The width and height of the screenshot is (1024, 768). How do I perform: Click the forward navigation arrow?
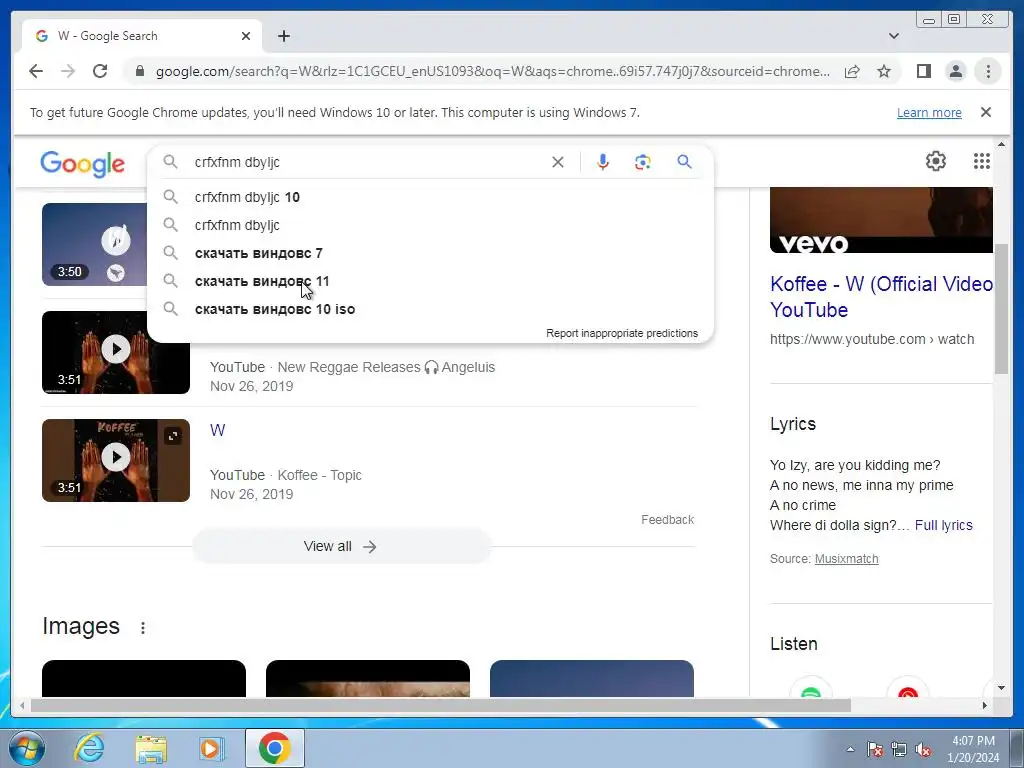coord(68,71)
